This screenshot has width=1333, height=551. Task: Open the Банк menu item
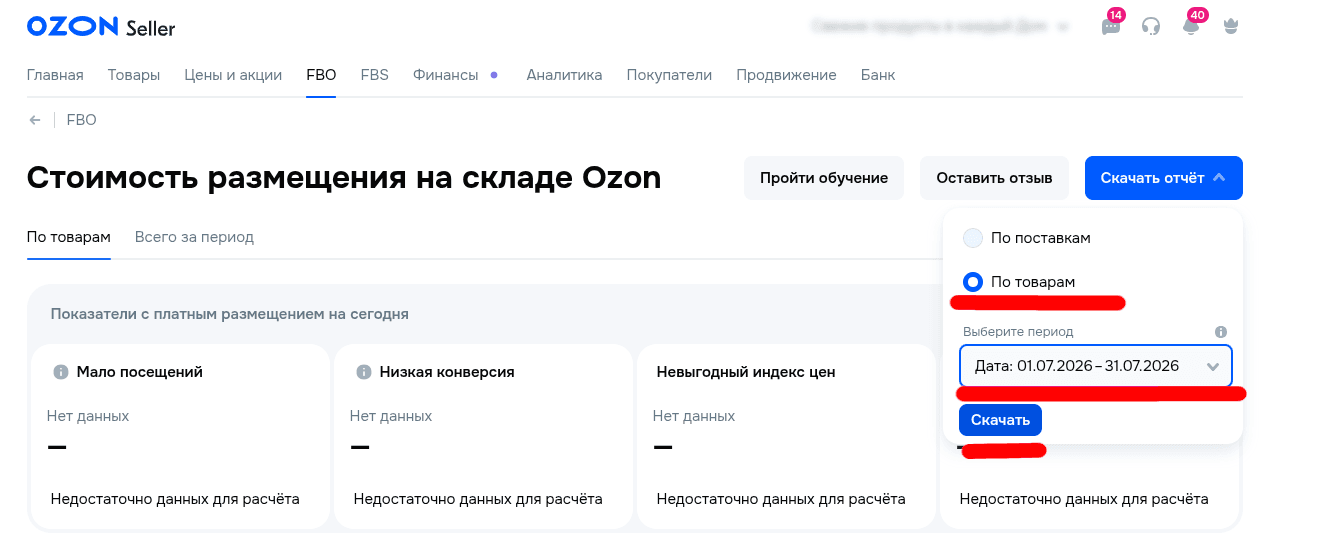(878, 75)
